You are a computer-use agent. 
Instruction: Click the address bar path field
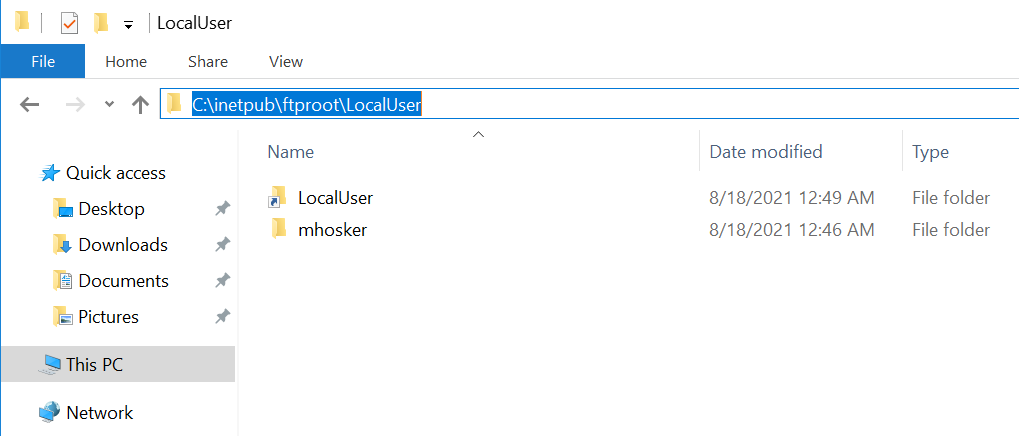589,104
